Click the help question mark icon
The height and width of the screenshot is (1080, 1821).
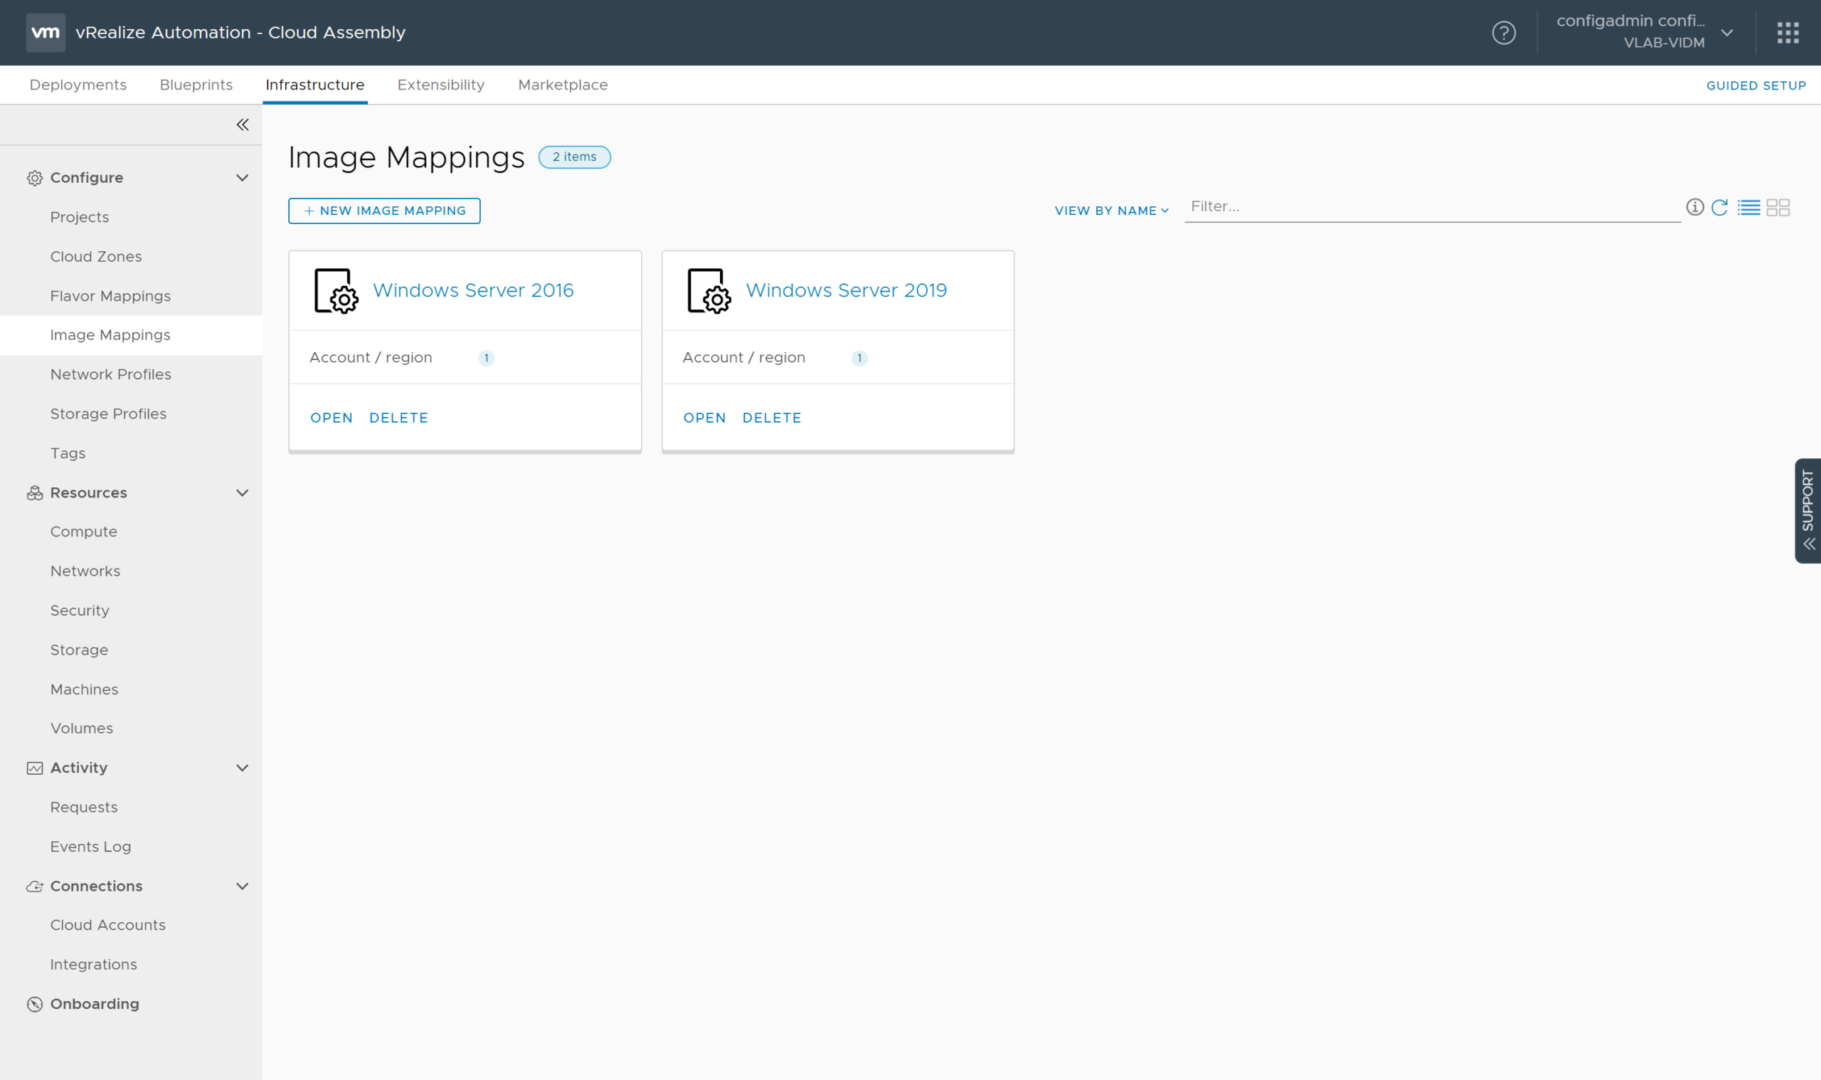coord(1503,33)
